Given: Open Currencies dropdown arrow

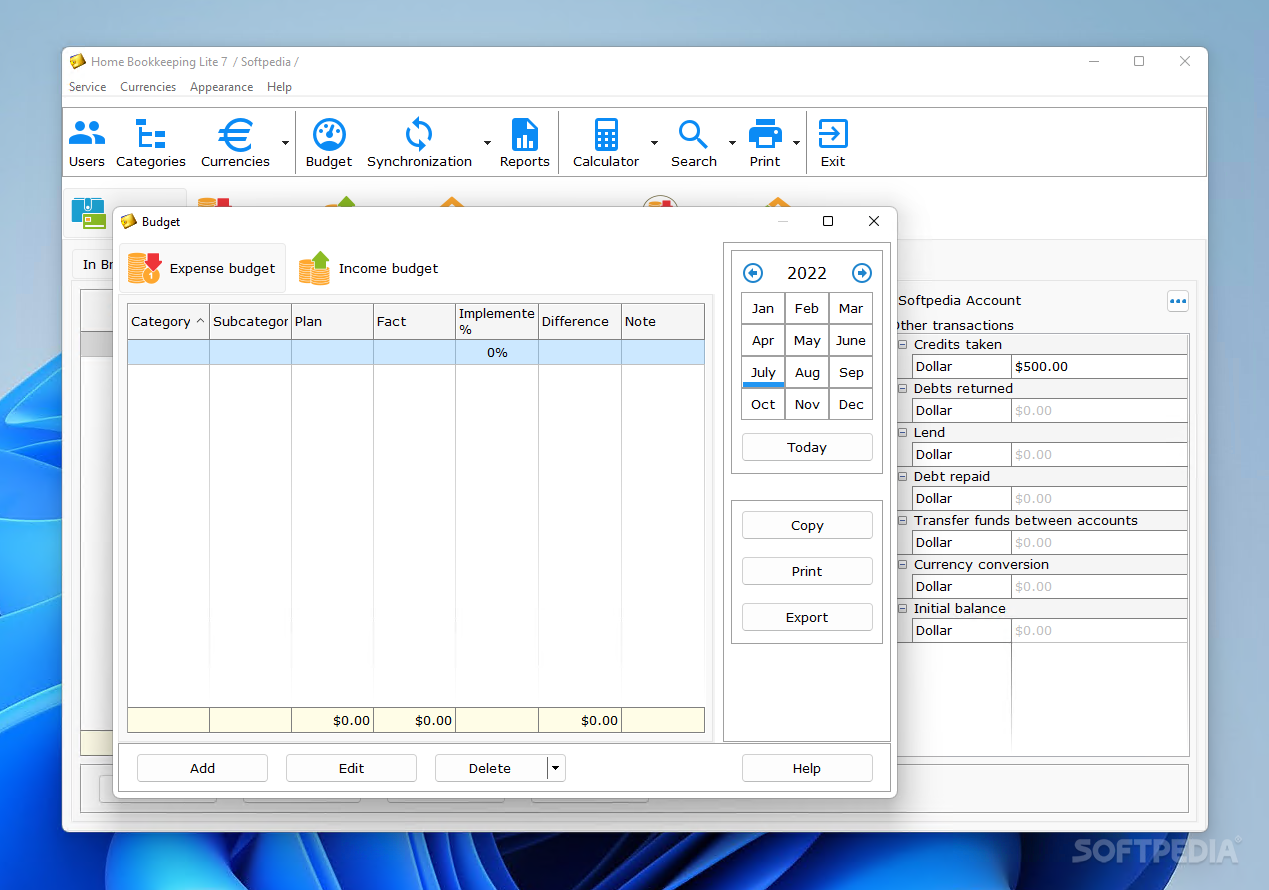Looking at the screenshot, I should (x=285, y=143).
